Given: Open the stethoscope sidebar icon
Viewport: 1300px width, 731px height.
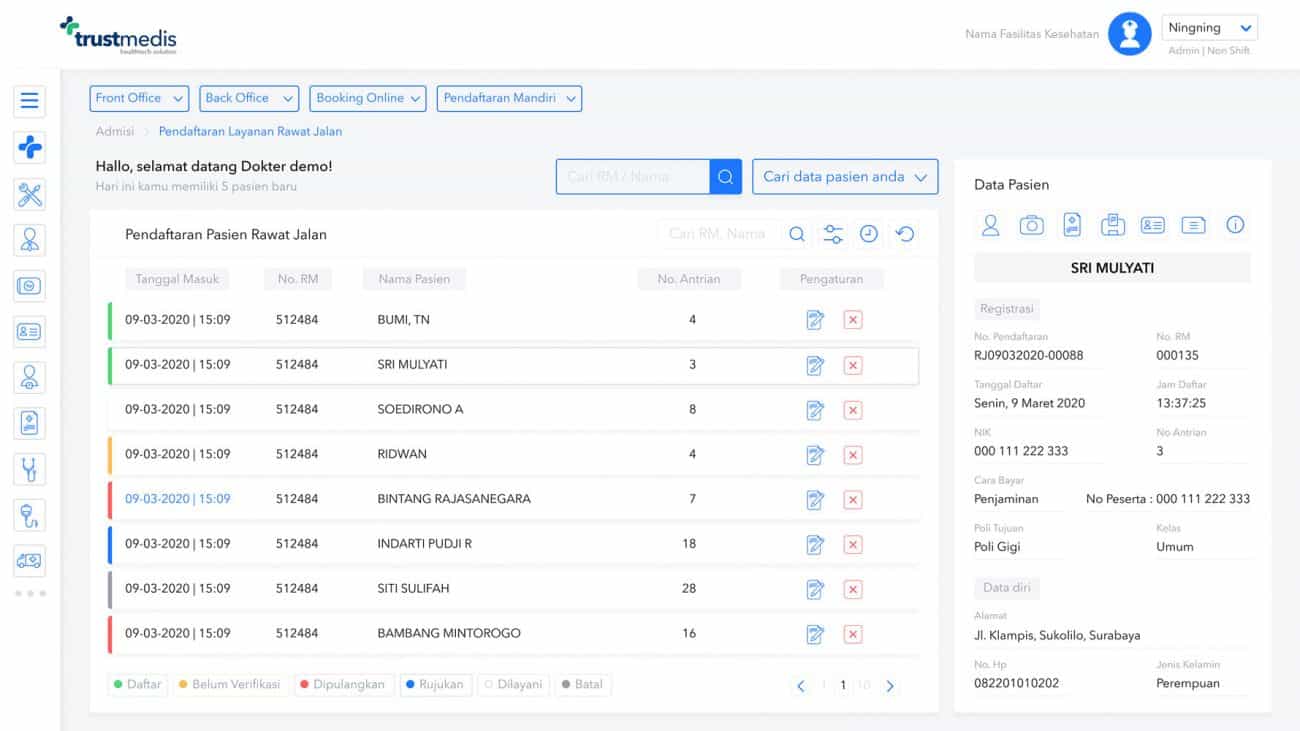Looking at the screenshot, I should click(x=29, y=468).
